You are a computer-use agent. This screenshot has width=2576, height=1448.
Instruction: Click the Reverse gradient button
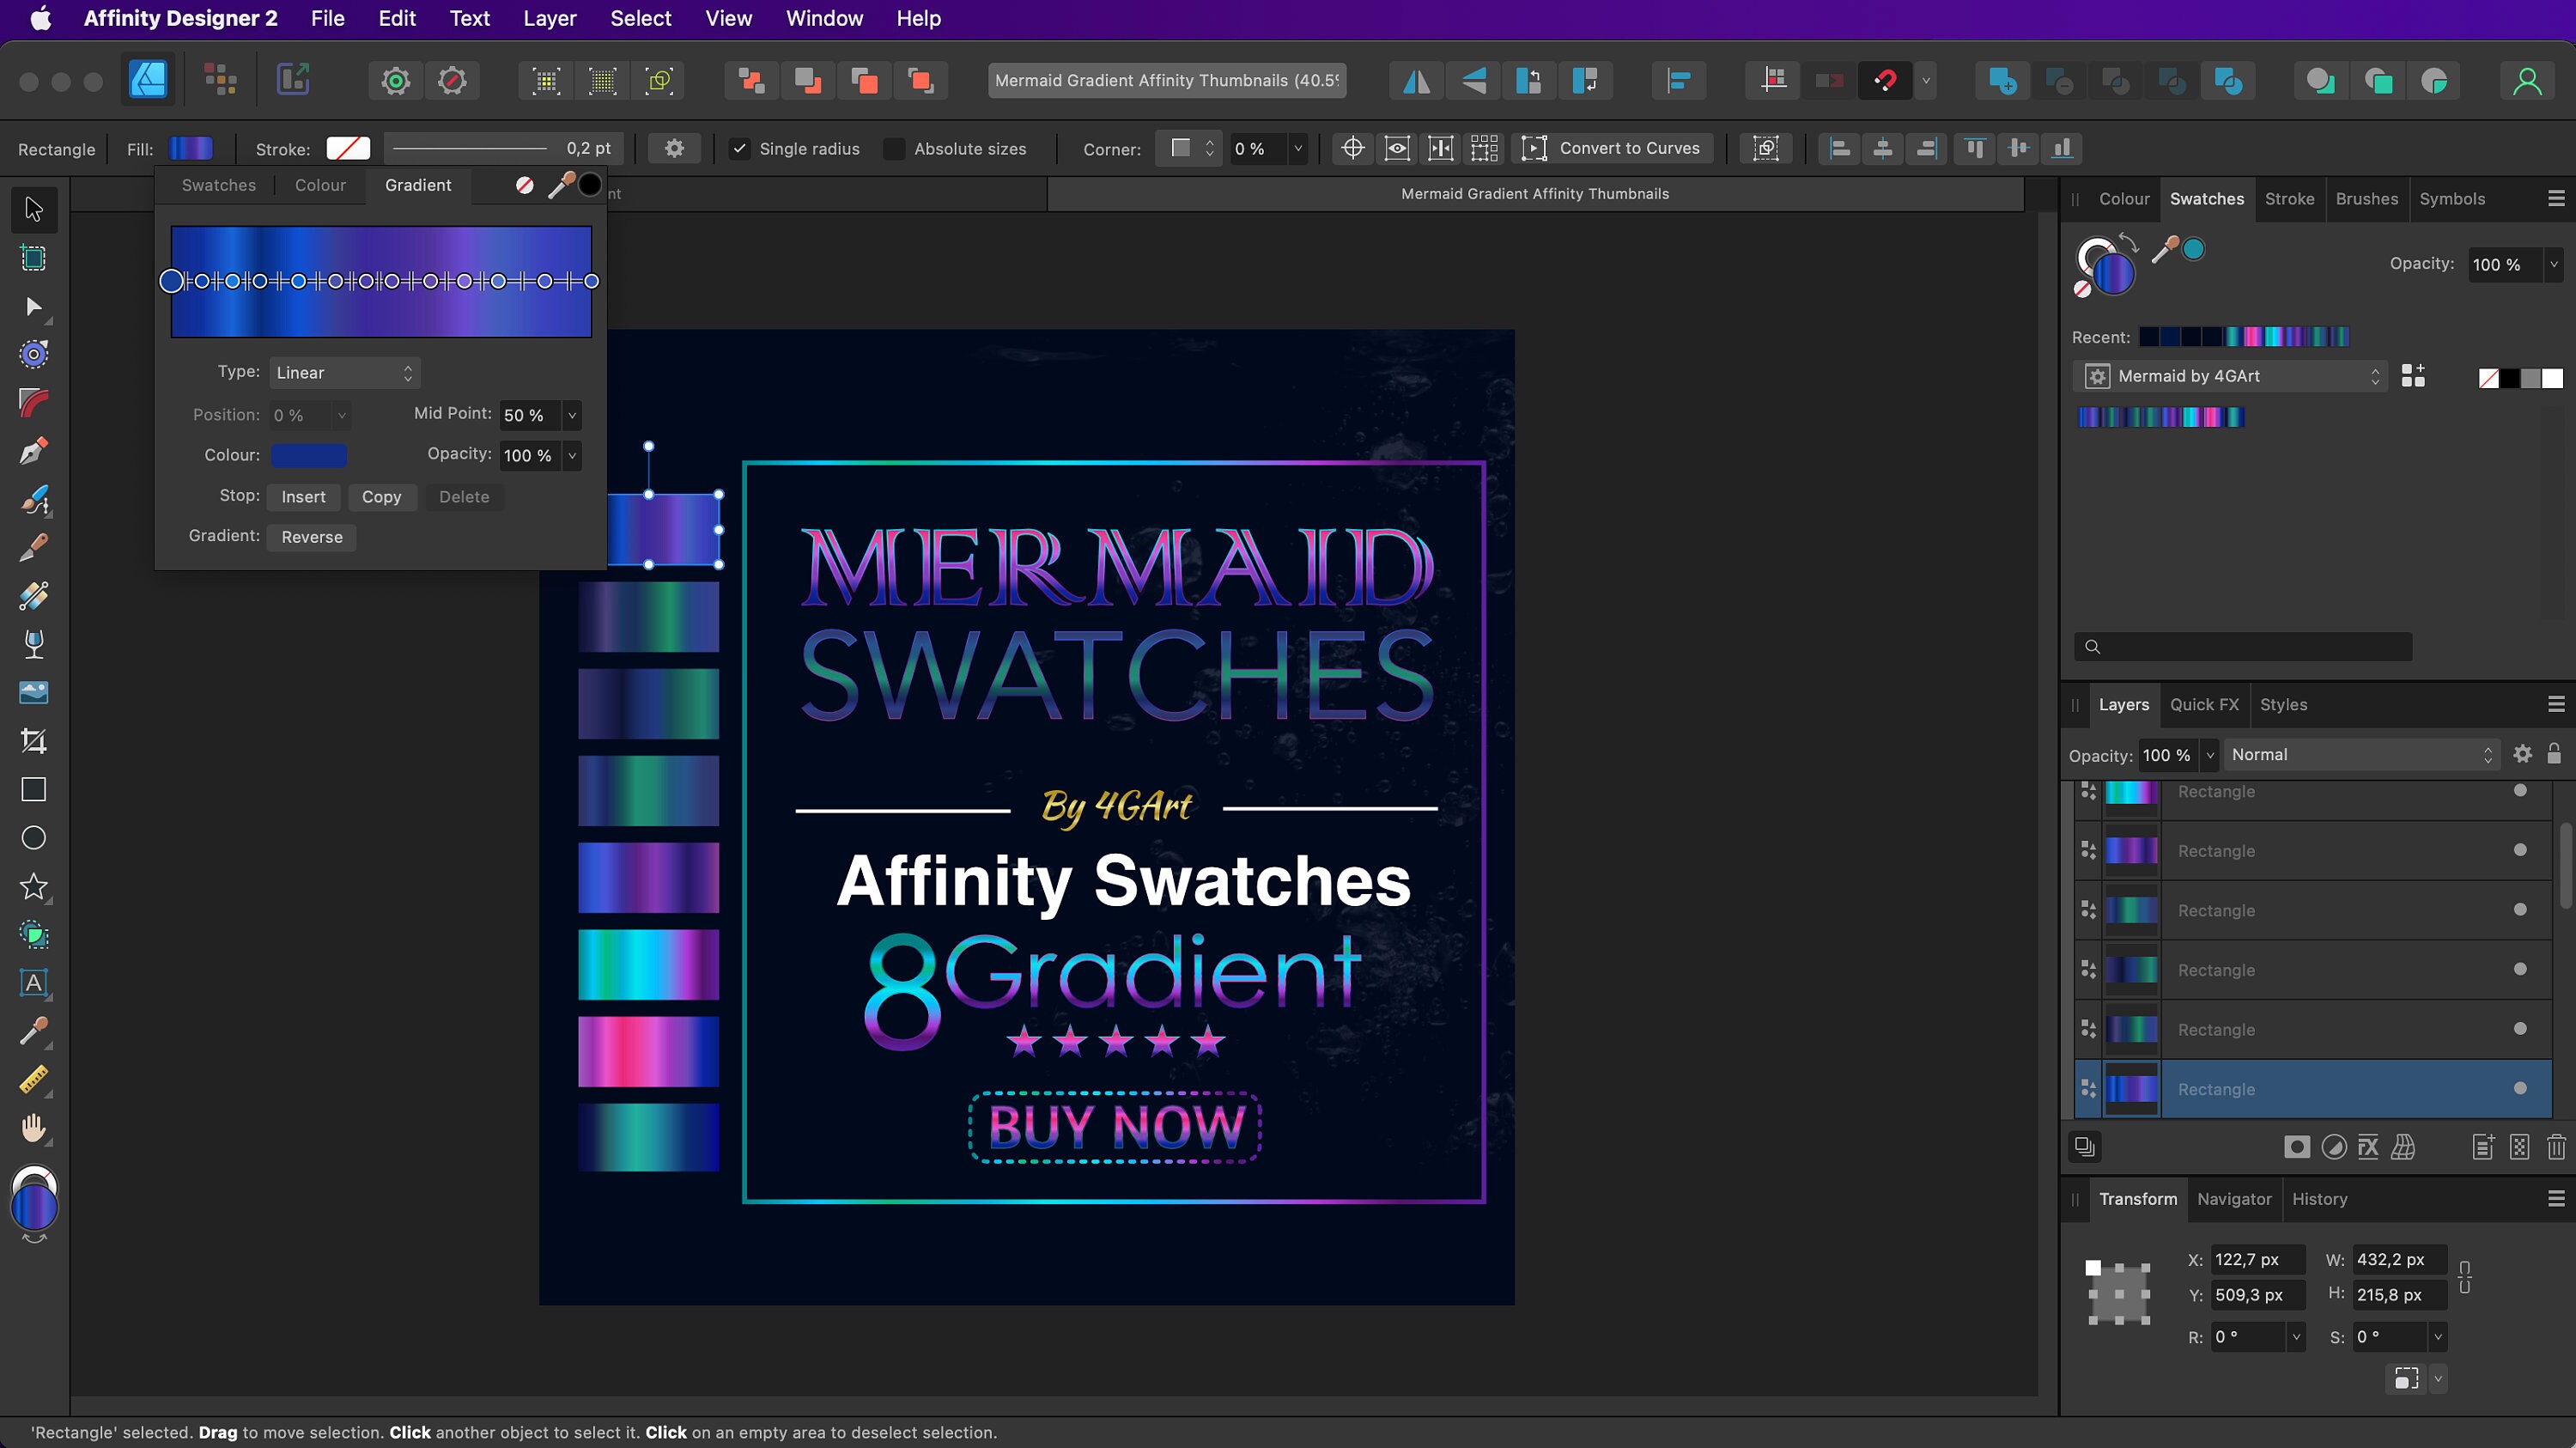click(x=311, y=537)
